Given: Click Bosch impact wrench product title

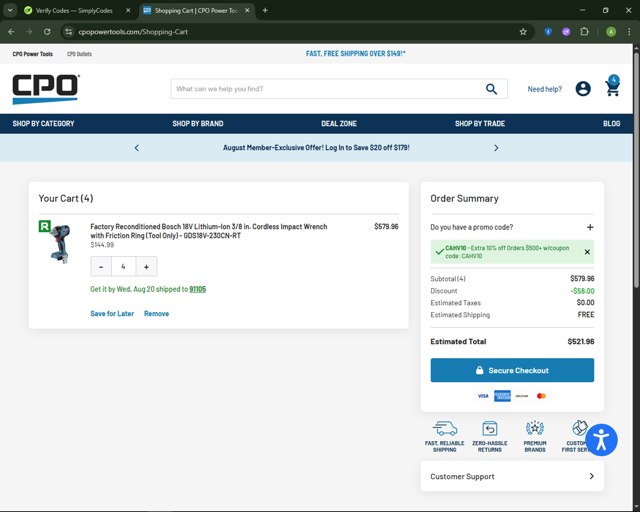Looking at the screenshot, I should tap(209, 231).
